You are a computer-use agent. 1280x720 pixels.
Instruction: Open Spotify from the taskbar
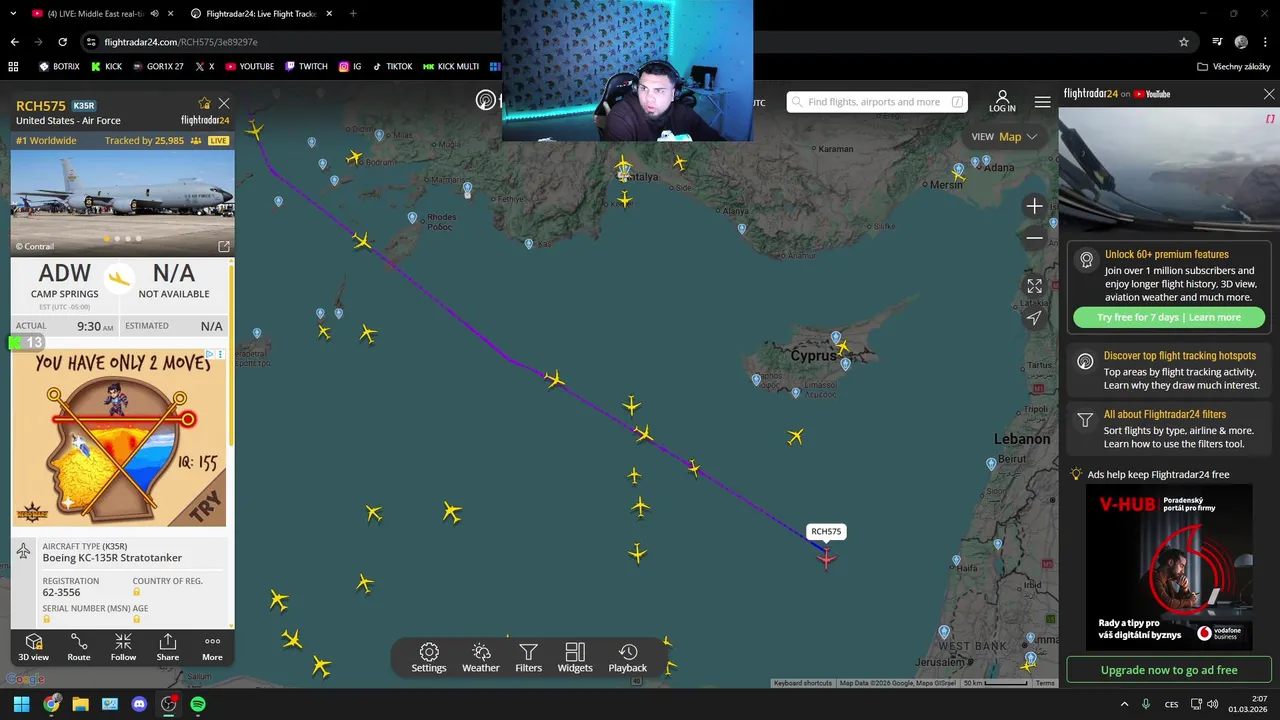coord(198,704)
